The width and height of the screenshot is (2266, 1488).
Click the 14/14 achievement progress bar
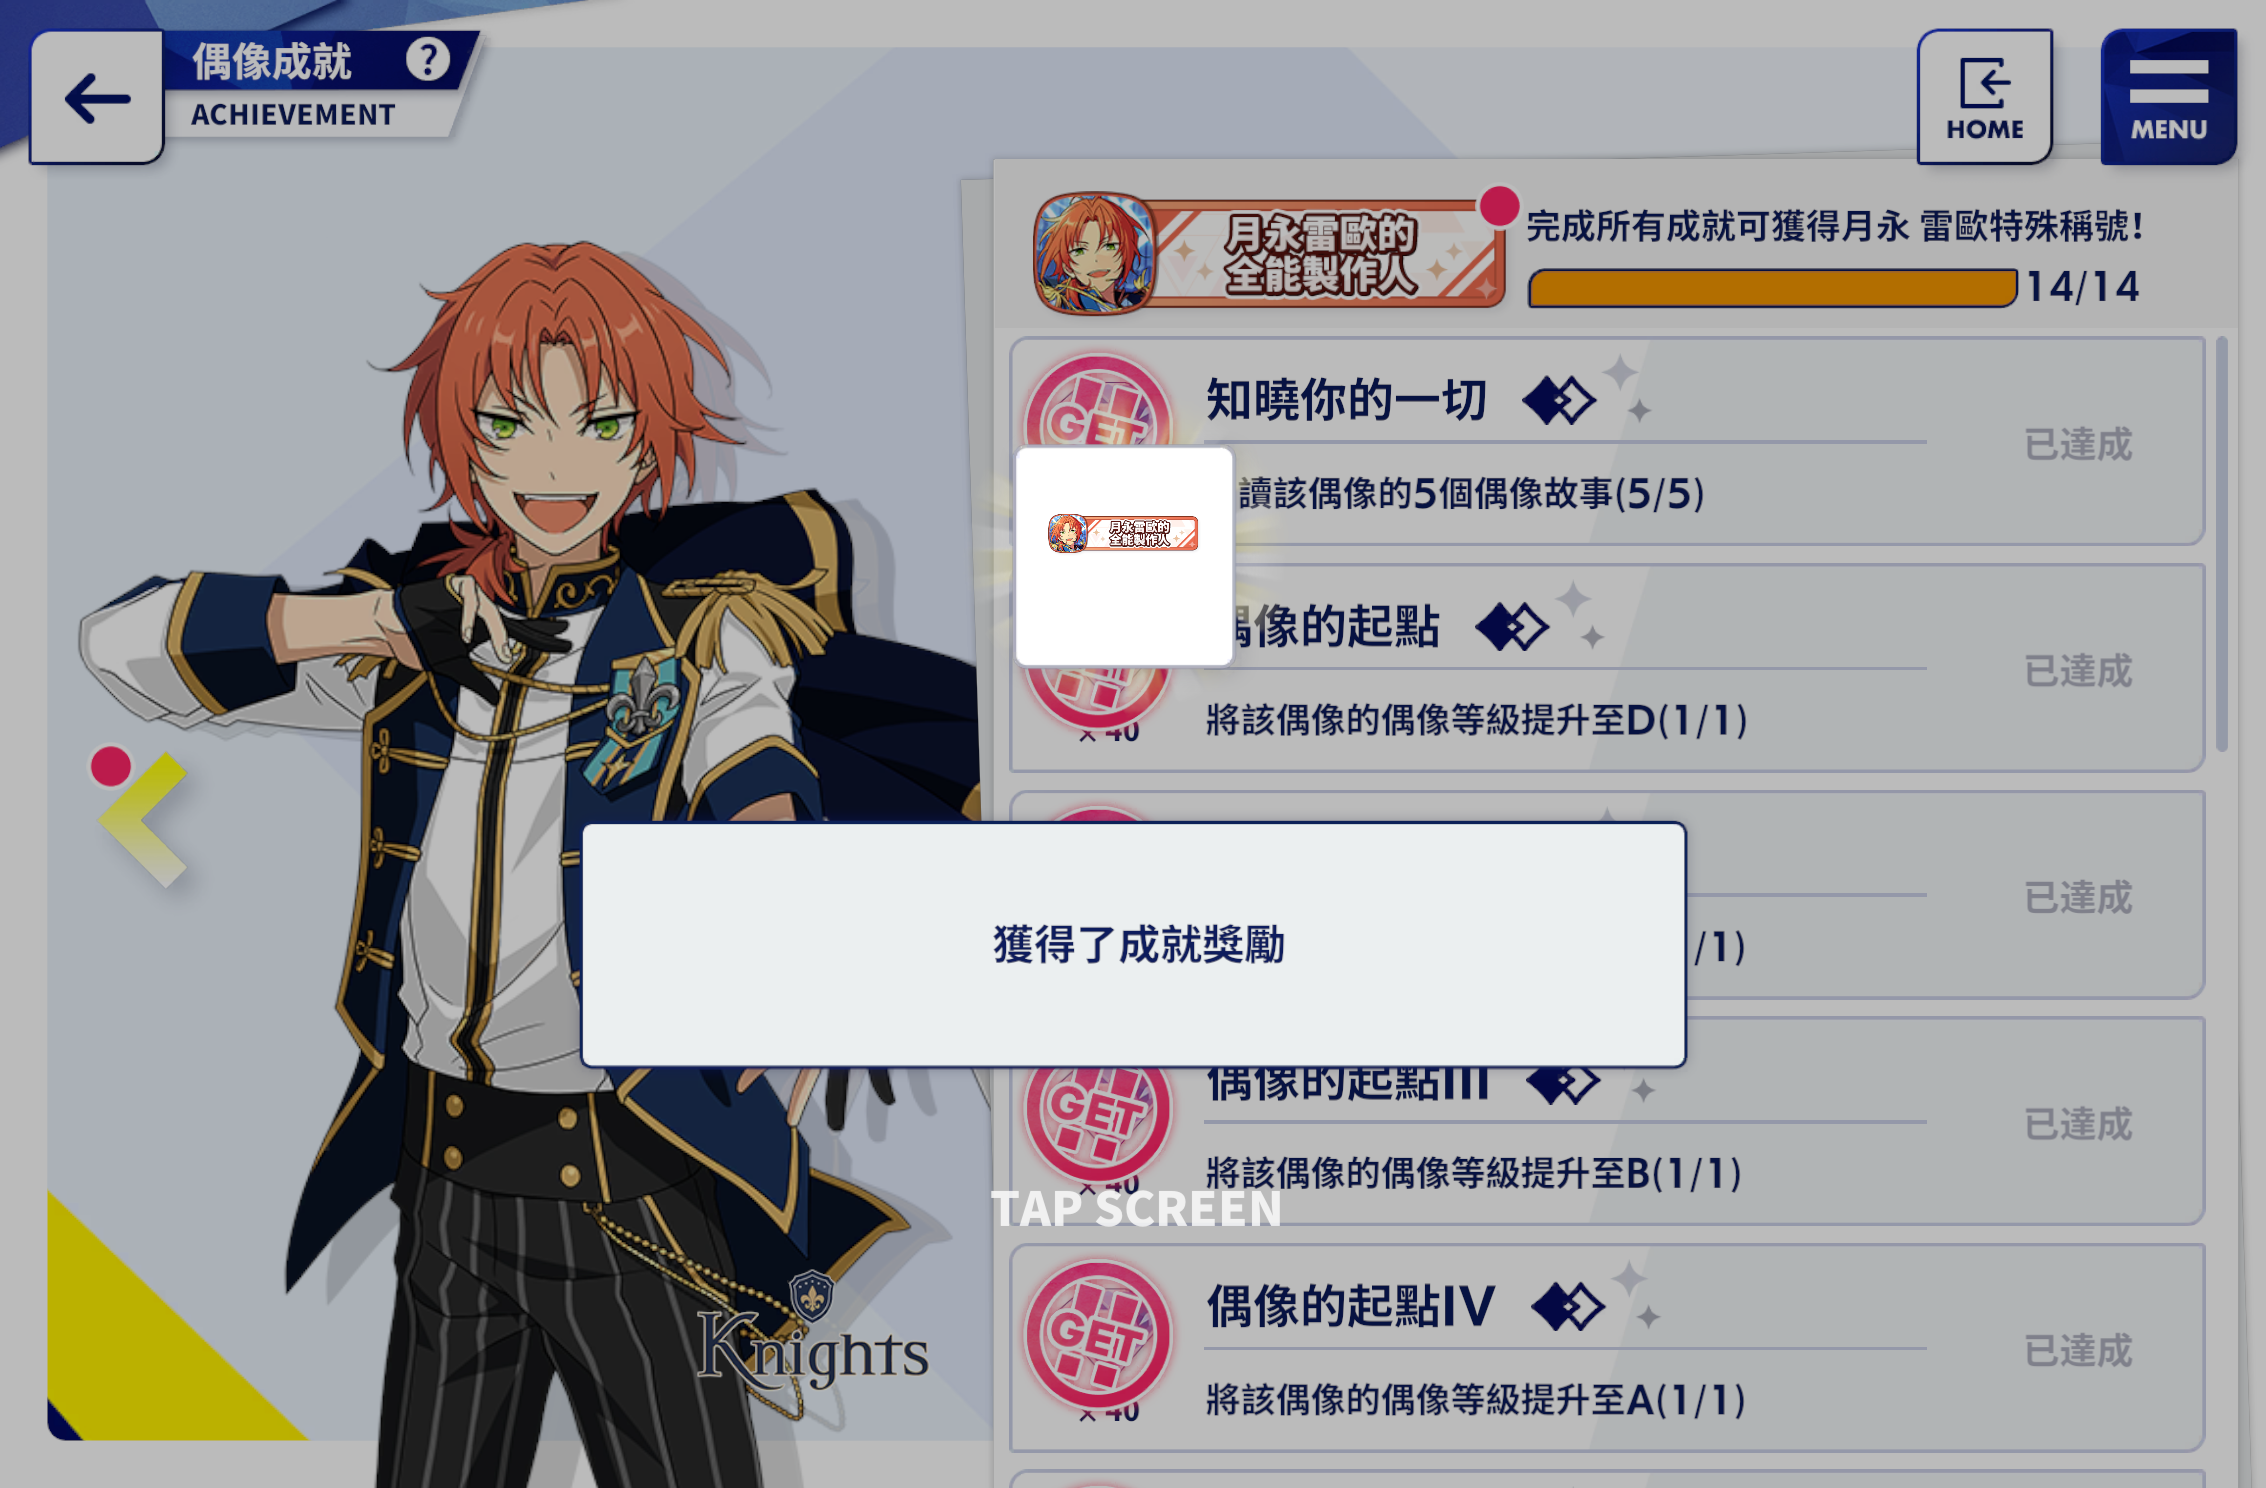(x=1772, y=288)
